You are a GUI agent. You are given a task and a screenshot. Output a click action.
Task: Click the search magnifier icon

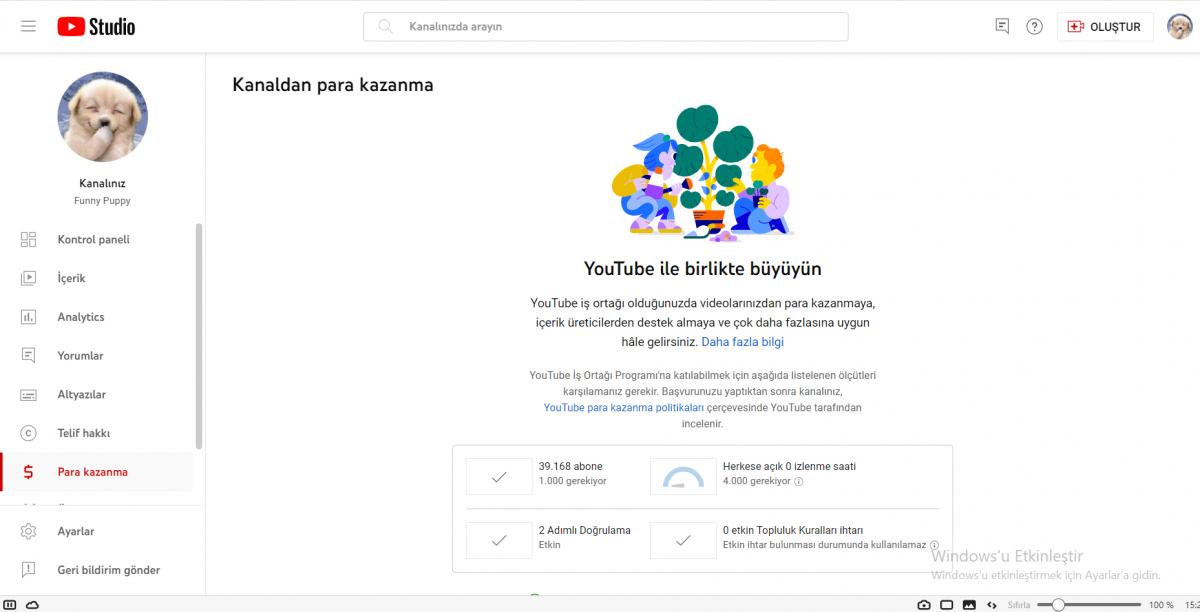point(385,27)
